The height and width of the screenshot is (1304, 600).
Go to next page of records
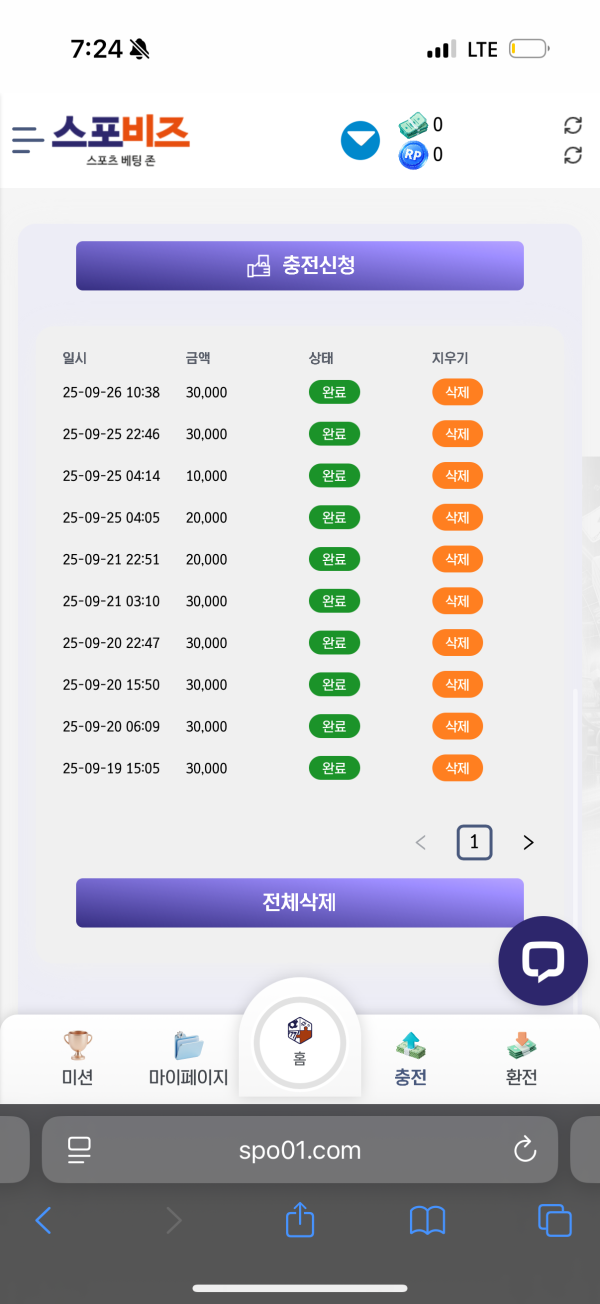pyautogui.click(x=528, y=843)
